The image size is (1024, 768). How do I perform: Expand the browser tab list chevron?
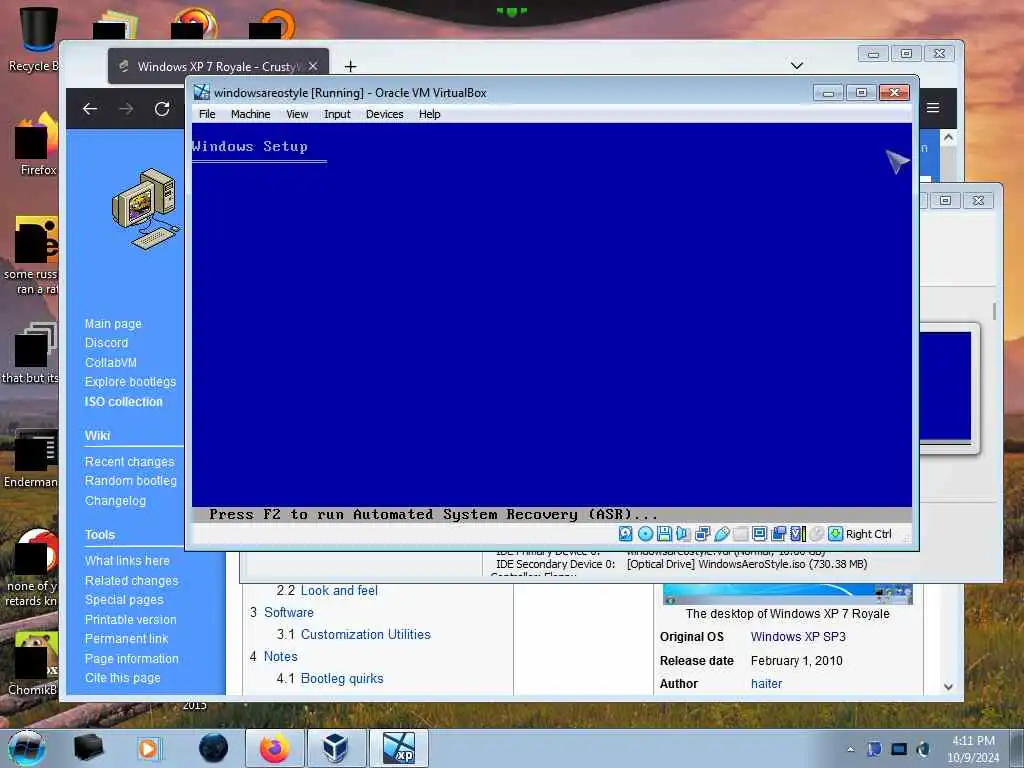(797, 65)
